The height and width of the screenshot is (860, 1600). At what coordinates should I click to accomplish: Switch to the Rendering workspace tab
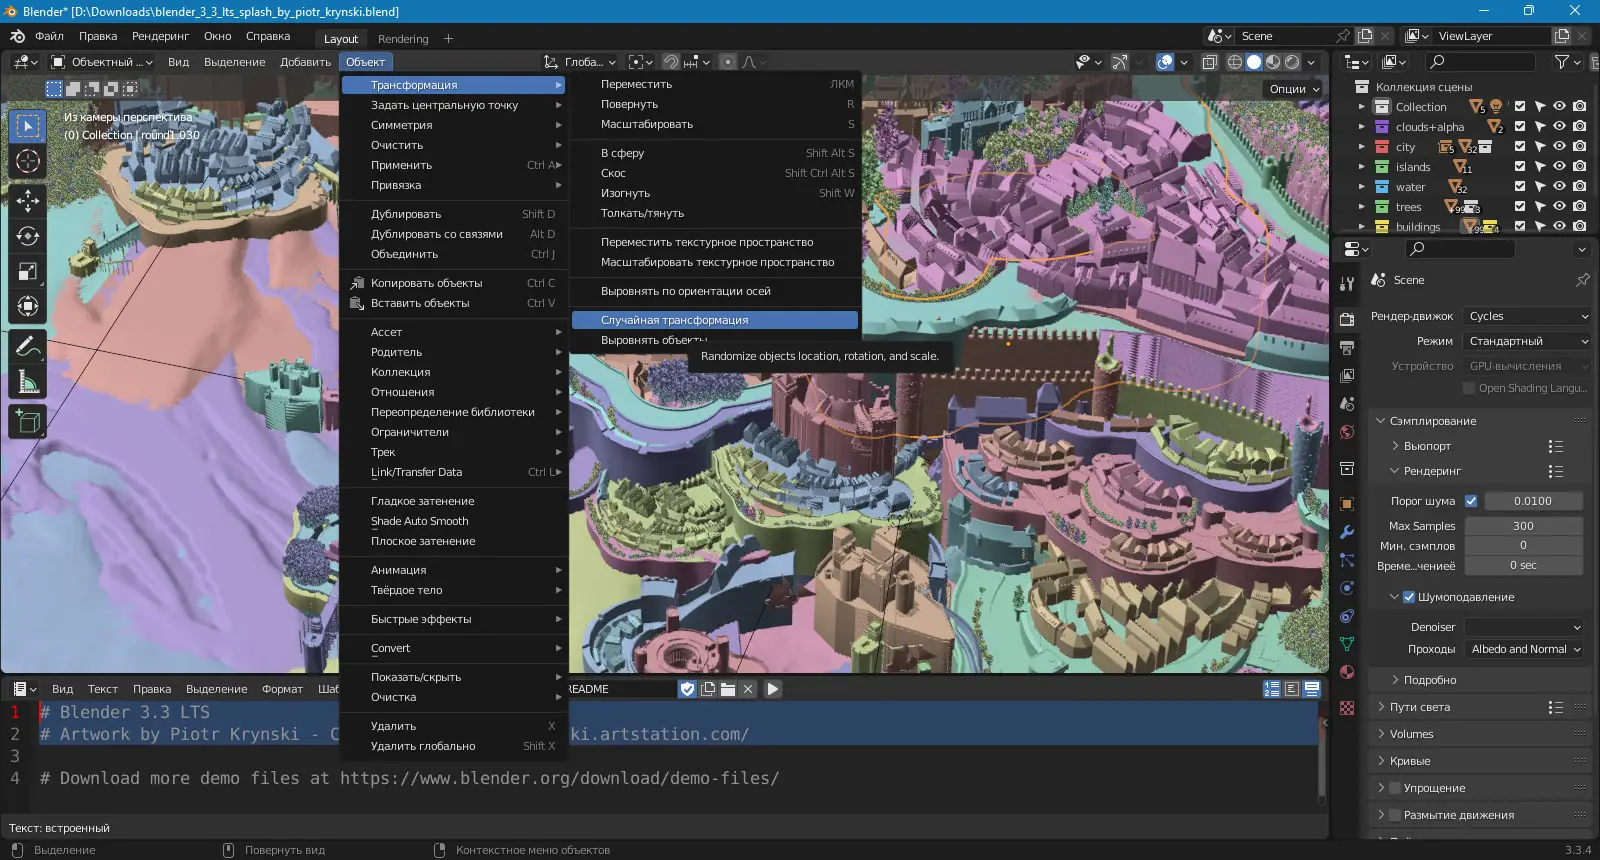coord(403,39)
